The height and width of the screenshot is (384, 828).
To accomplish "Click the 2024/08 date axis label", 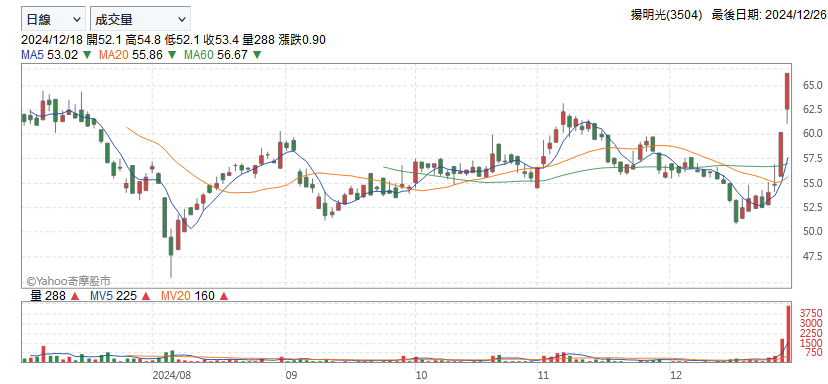I will pos(171,374).
